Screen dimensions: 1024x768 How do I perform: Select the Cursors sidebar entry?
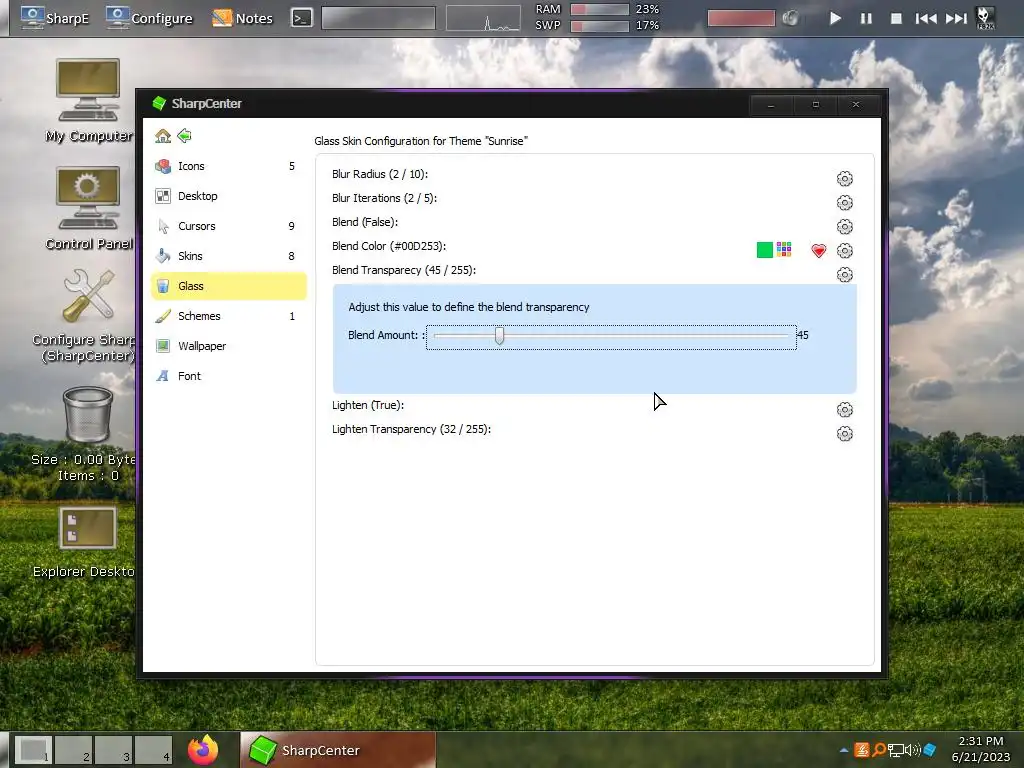click(x=229, y=226)
